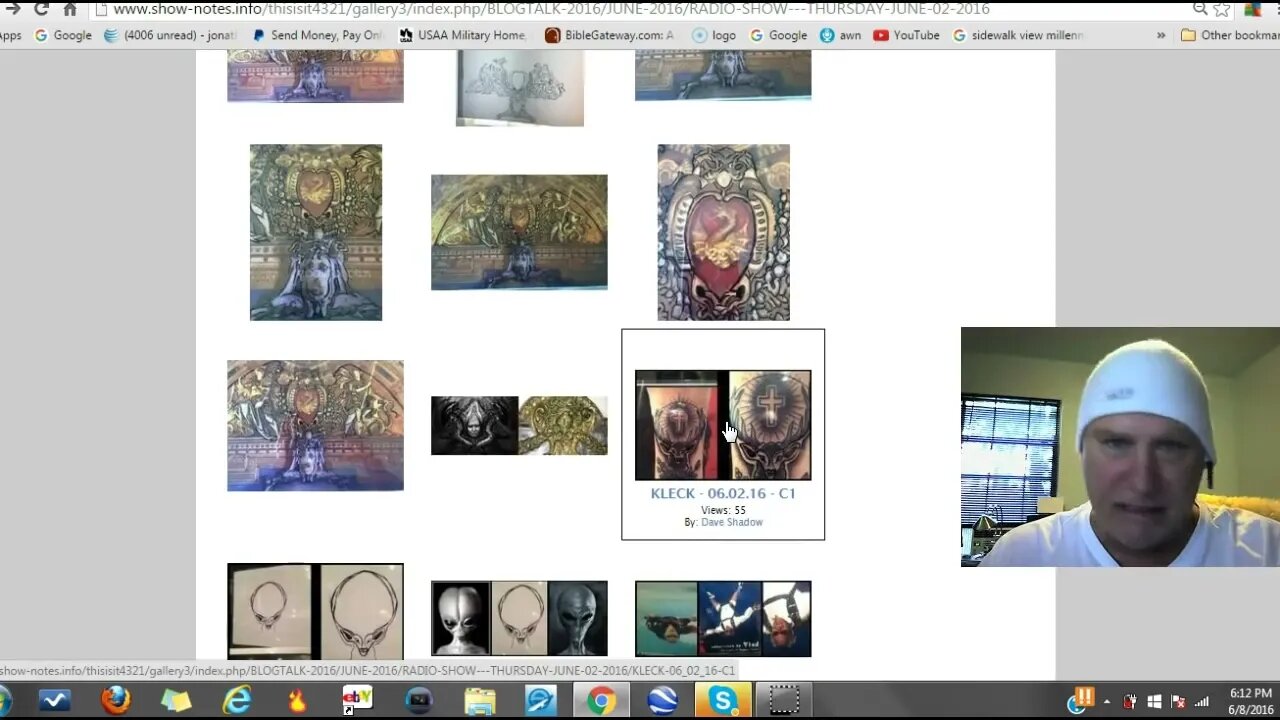
Task: Open the Send Money, Pay Online bookmark
Action: 318,35
